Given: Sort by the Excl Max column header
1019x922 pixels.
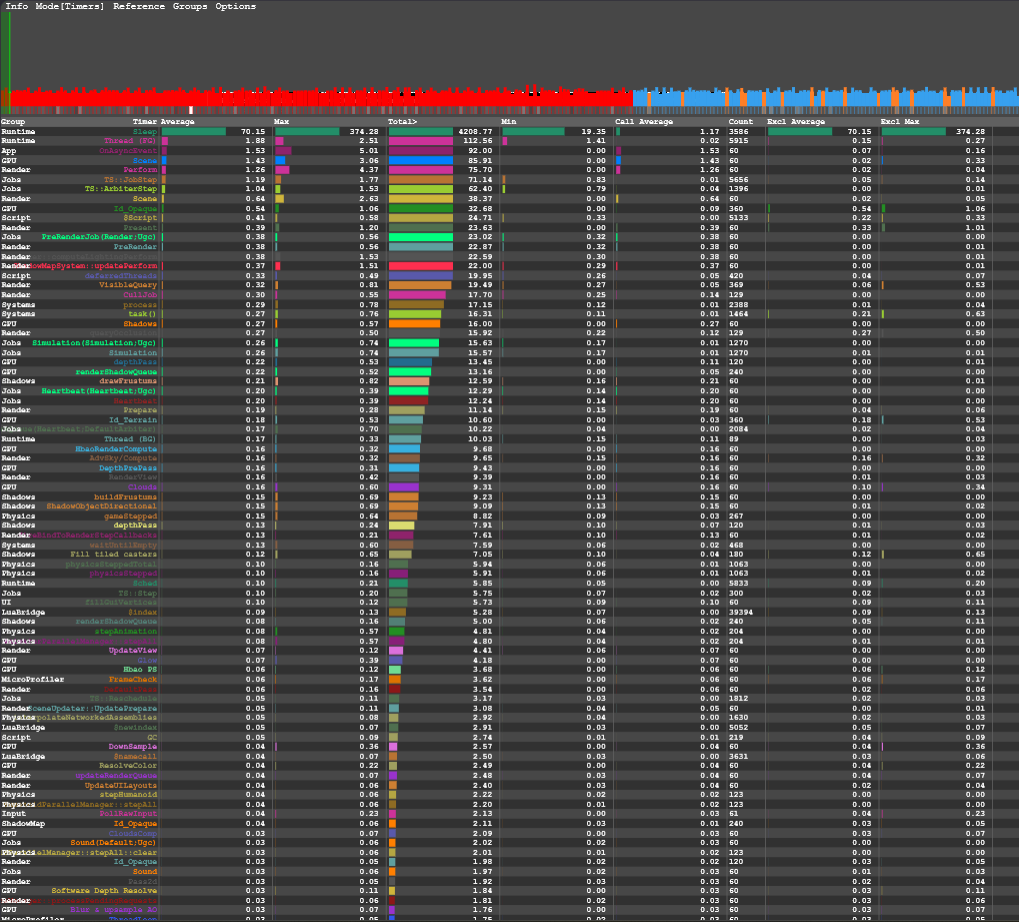Looking at the screenshot, I should pyautogui.click(x=899, y=122).
